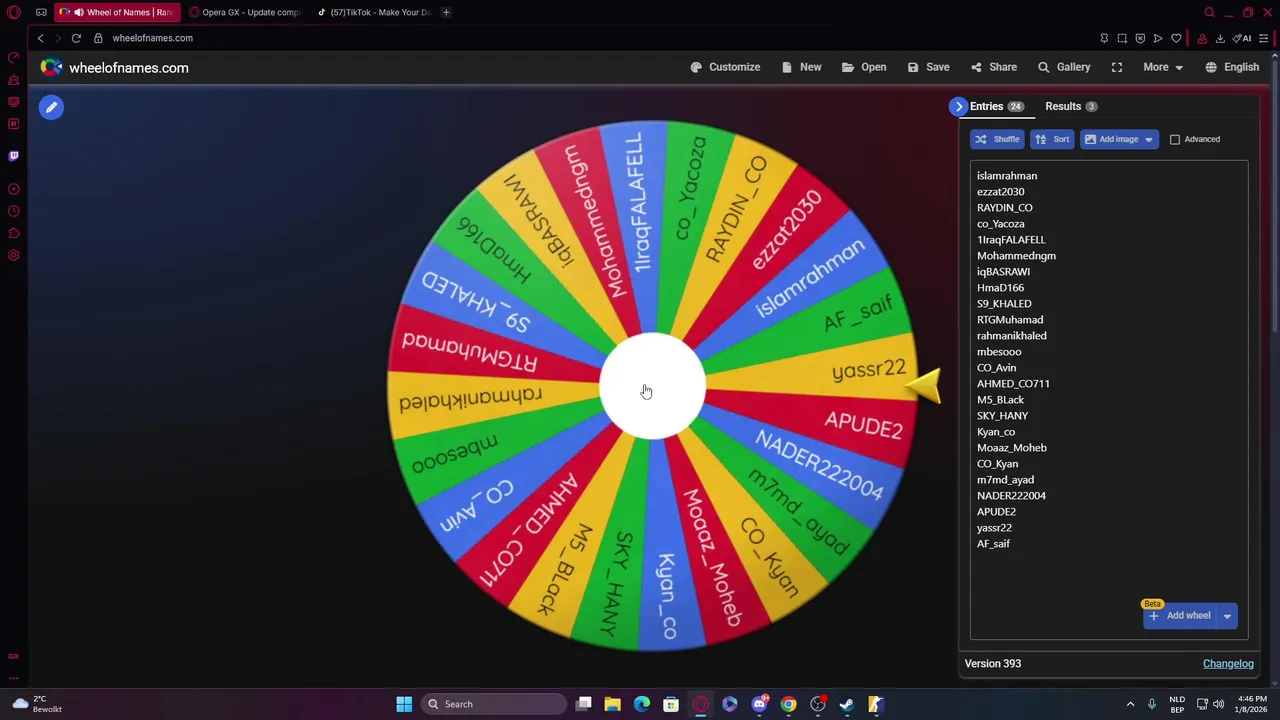Share this wheel
This screenshot has height=720, width=1280.
point(993,67)
